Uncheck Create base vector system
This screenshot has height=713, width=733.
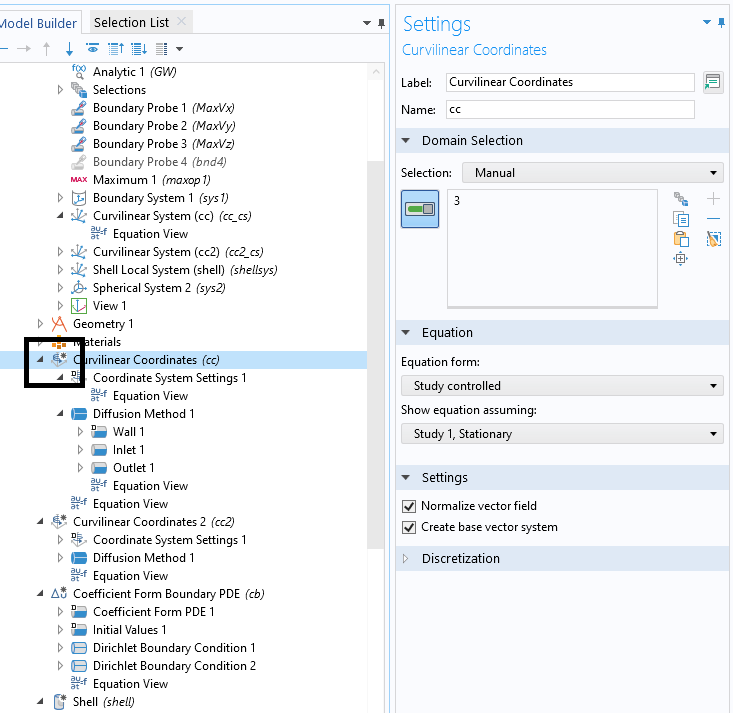pos(408,527)
